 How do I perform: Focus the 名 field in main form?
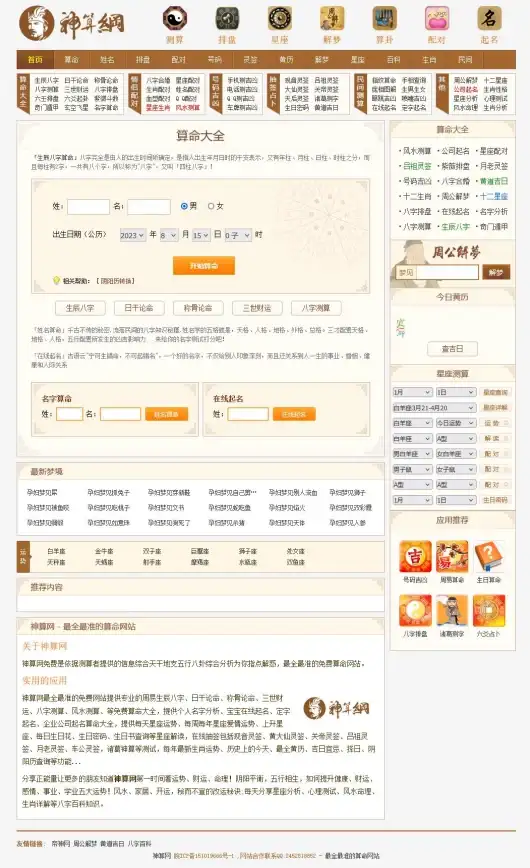pos(148,206)
